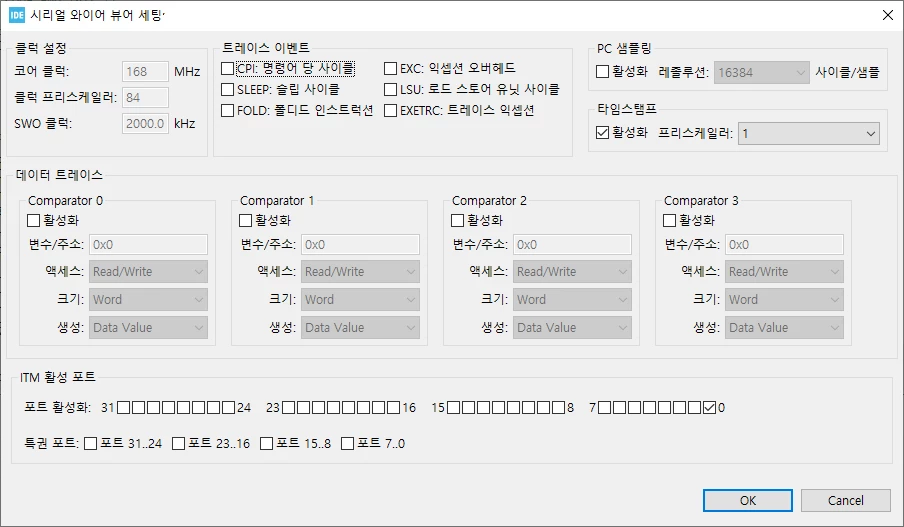
Task: Open Comparator 0 generate Data Value dropdown
Action: [x=148, y=328]
